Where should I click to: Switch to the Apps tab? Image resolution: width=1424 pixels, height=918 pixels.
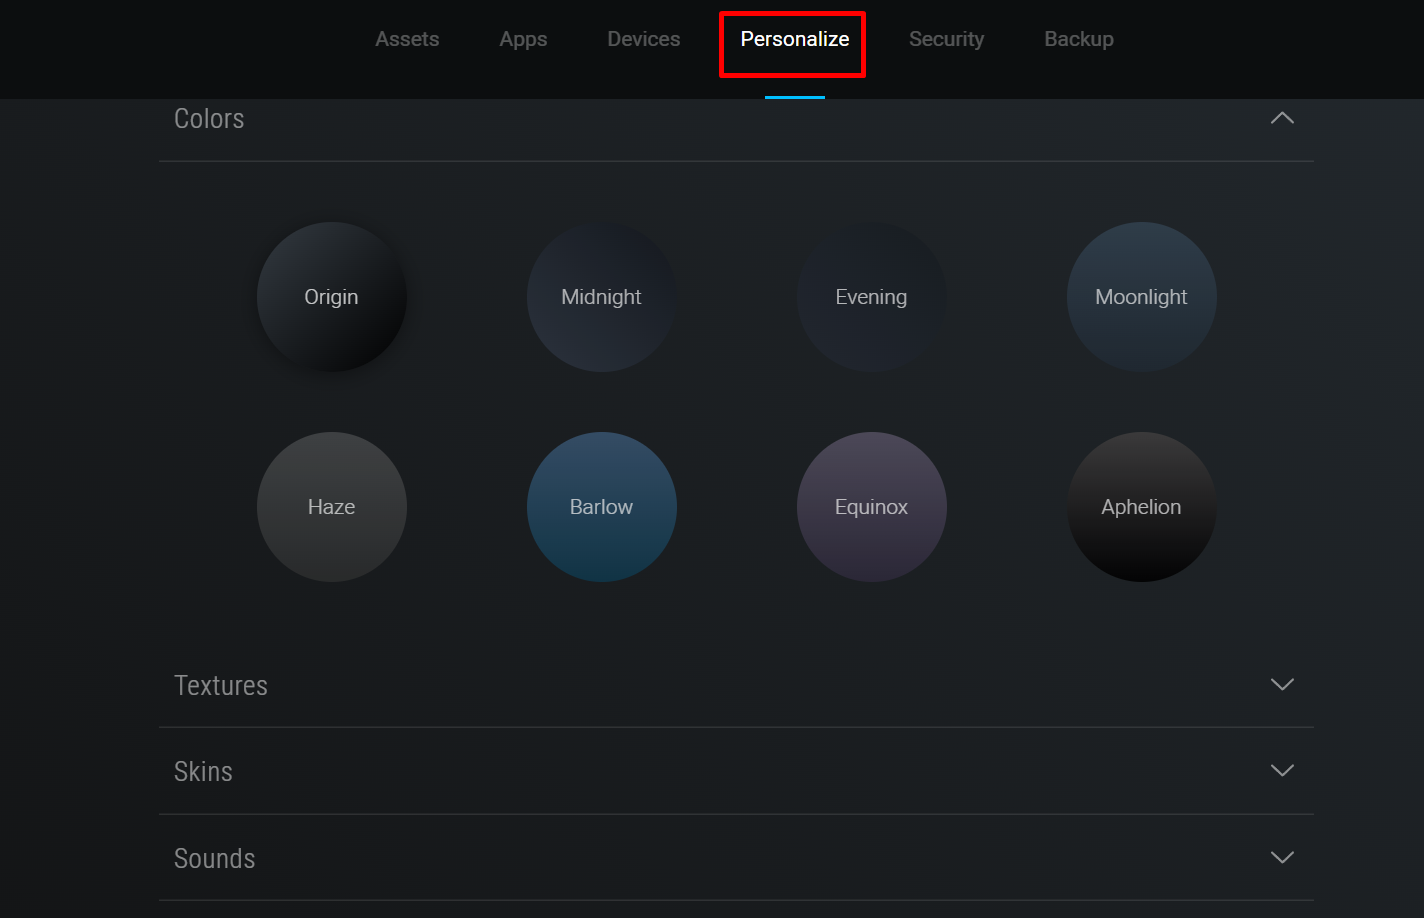[523, 39]
